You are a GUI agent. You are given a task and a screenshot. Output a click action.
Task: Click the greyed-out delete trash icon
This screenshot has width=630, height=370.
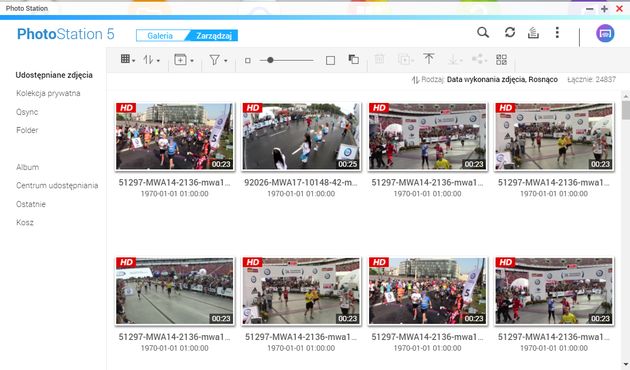pos(379,59)
